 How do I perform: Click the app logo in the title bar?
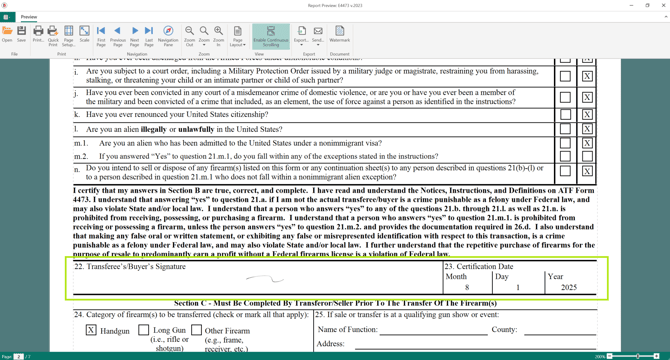[x=4, y=5]
